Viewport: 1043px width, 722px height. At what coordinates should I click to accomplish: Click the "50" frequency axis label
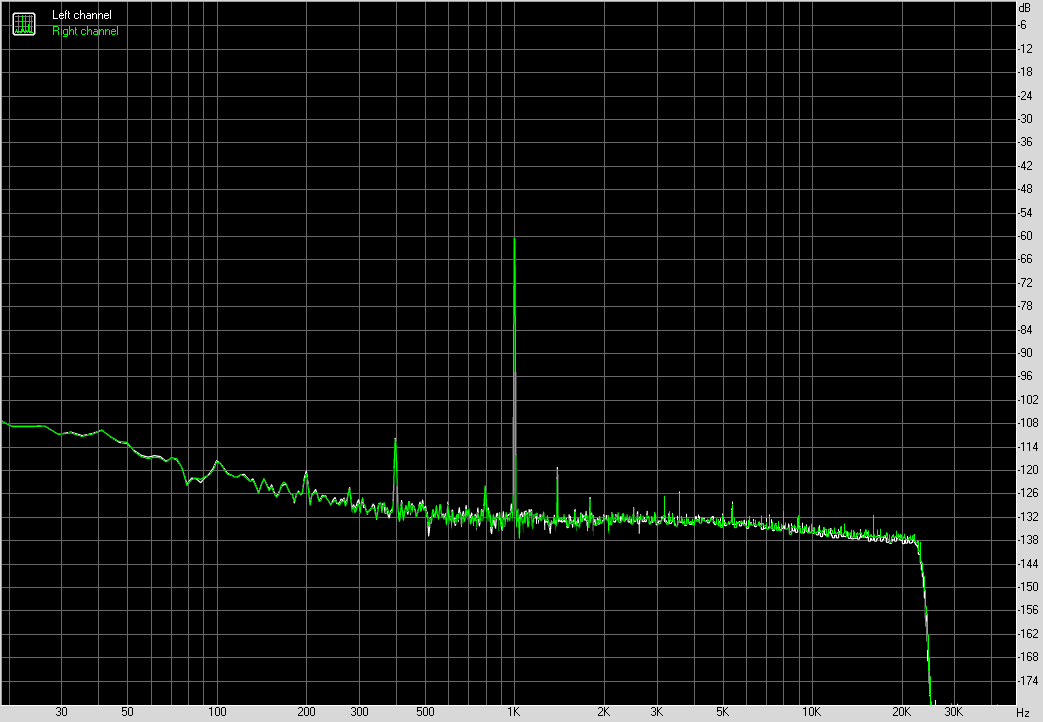pyautogui.click(x=127, y=712)
